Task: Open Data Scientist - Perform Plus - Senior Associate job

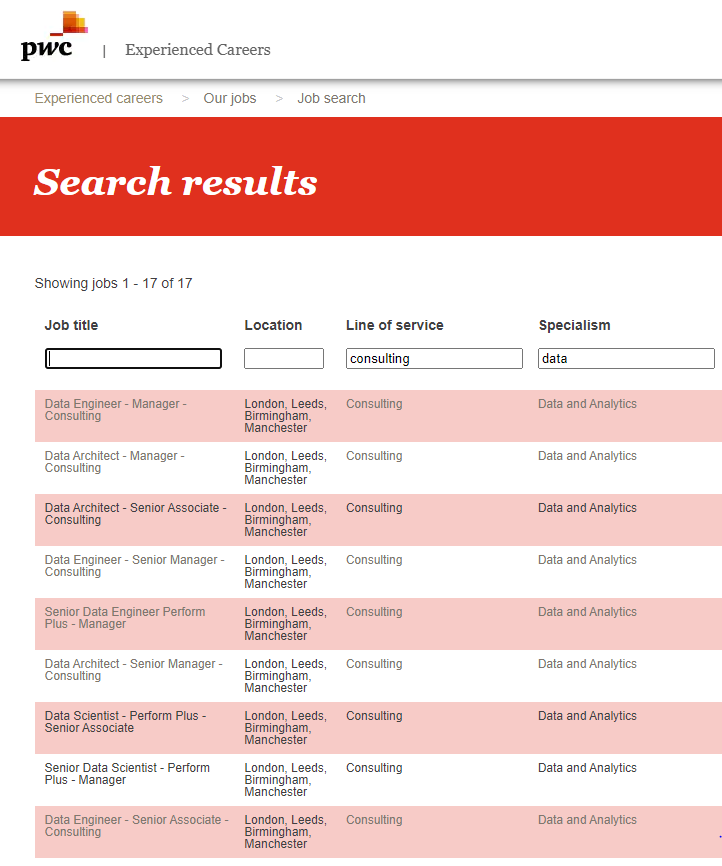Action: pos(125,721)
